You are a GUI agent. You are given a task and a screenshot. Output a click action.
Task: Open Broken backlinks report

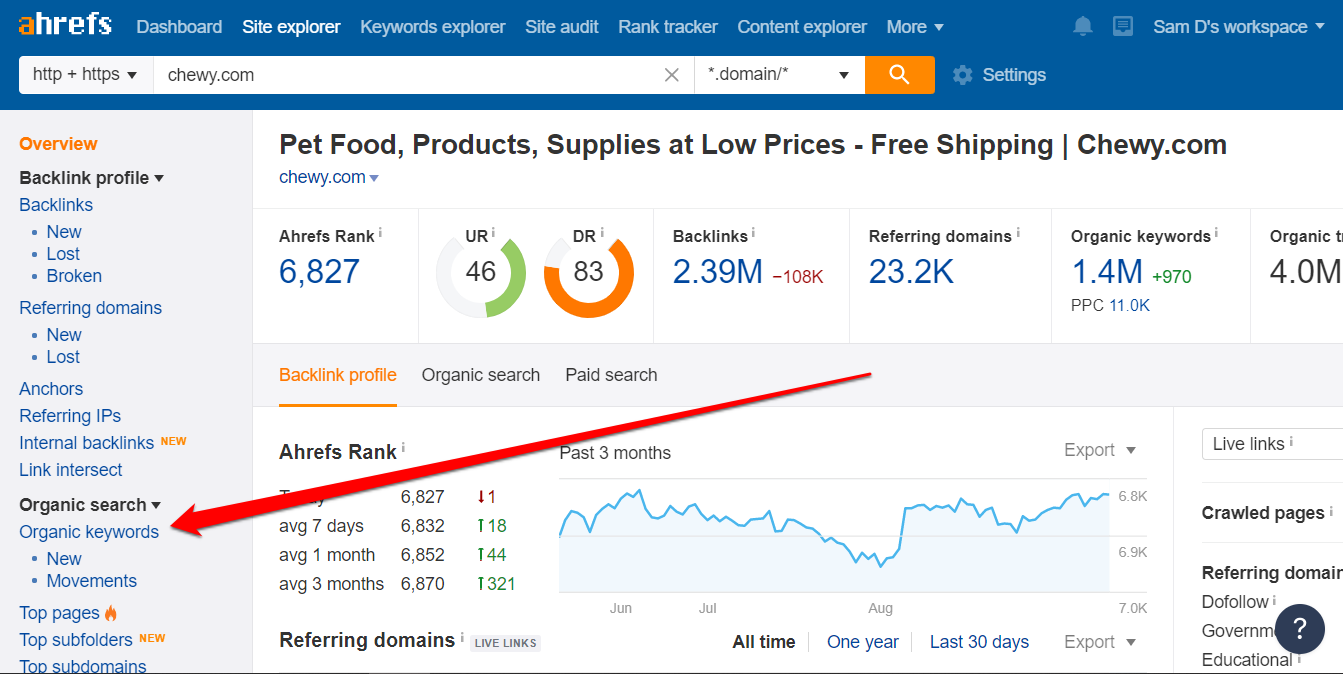point(74,276)
